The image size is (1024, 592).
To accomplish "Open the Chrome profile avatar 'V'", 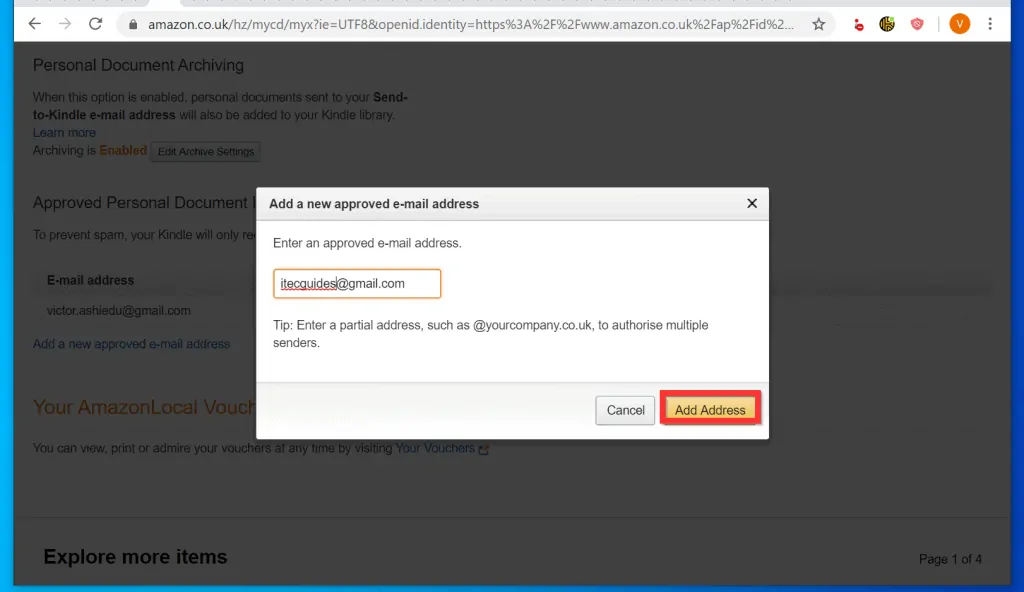I will tap(959, 24).
